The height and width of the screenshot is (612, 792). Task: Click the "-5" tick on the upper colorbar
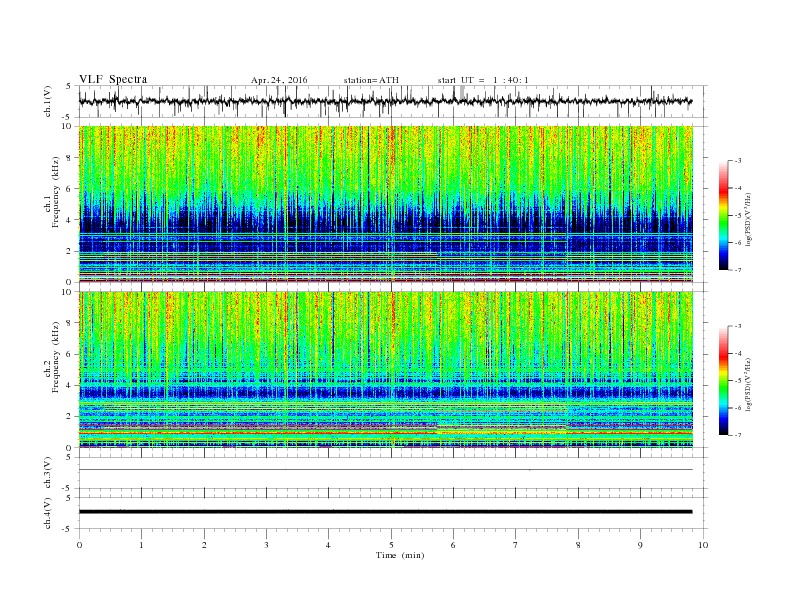tap(738, 216)
